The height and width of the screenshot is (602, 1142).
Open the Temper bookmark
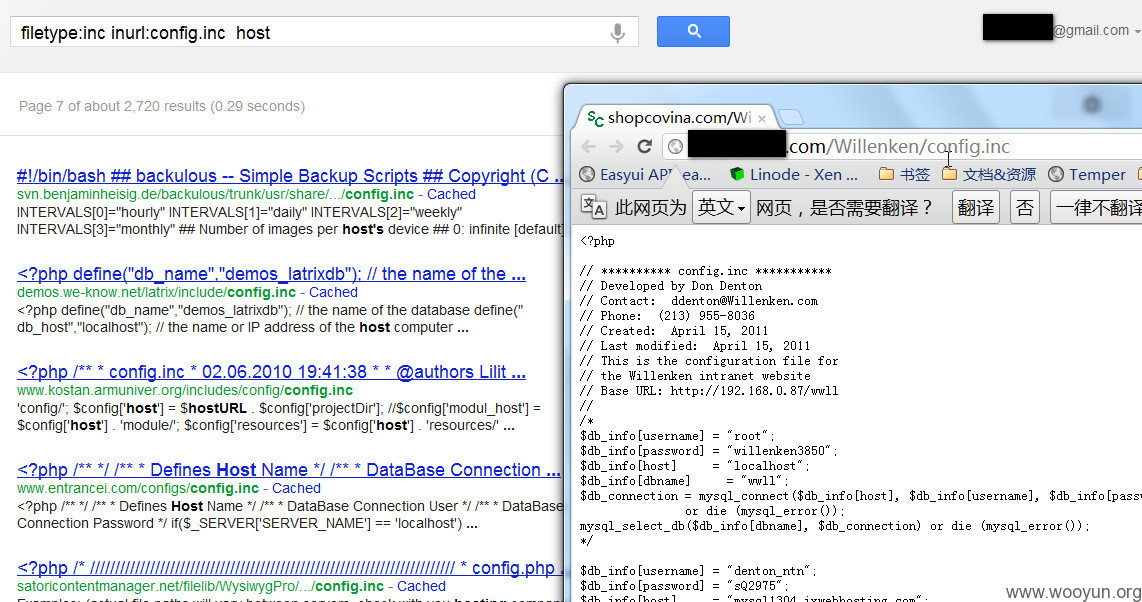[1087, 175]
